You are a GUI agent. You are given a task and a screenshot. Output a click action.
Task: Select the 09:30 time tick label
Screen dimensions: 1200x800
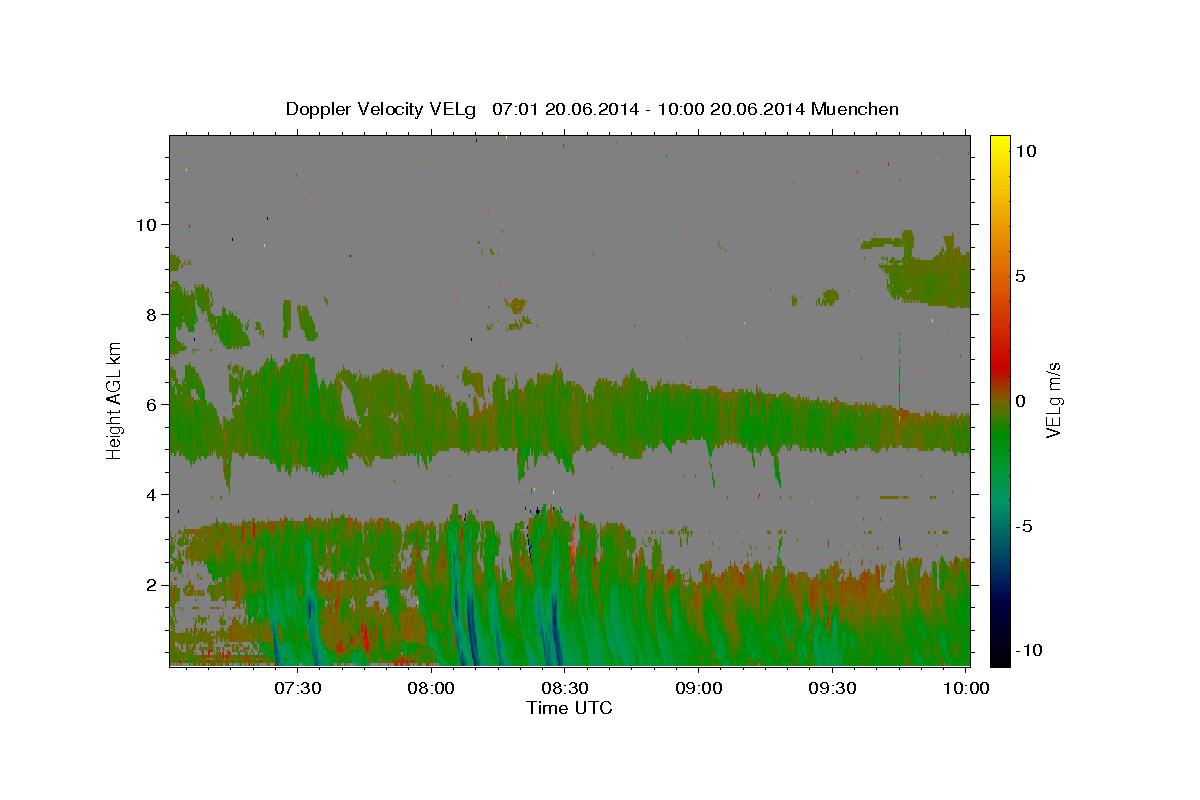click(831, 688)
